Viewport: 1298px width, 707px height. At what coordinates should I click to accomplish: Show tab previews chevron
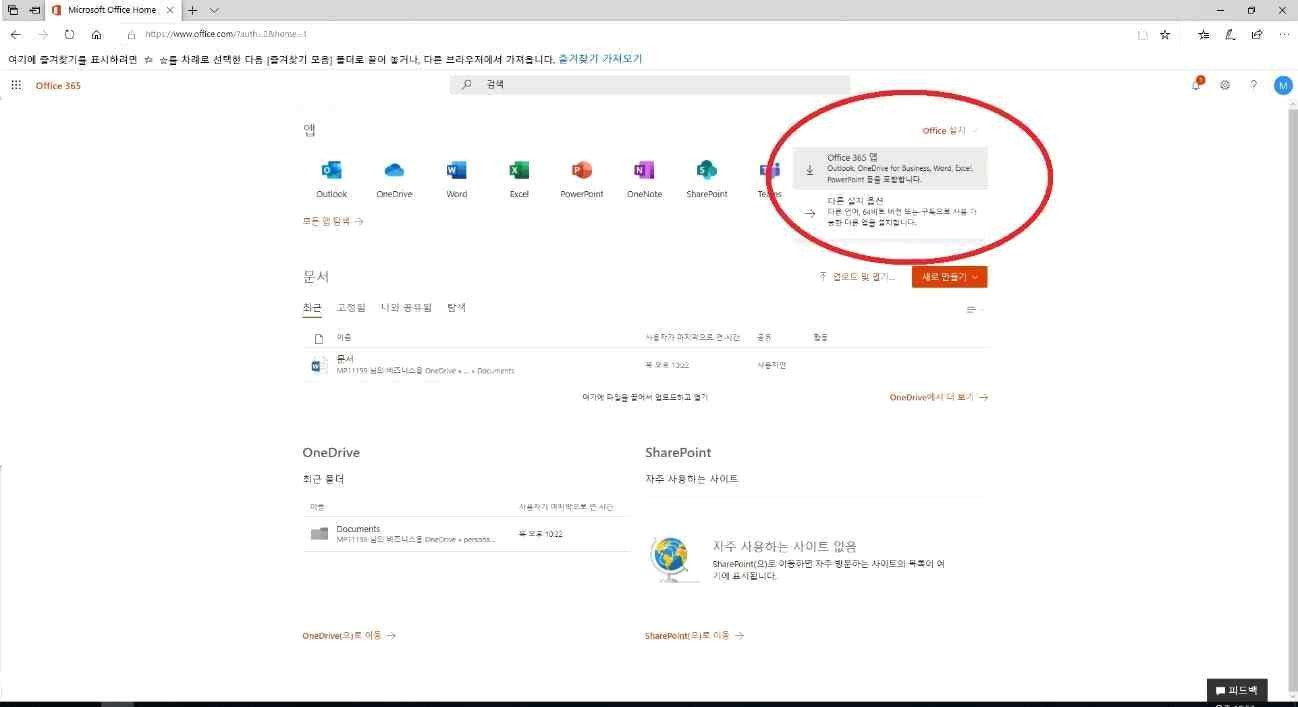(x=214, y=9)
